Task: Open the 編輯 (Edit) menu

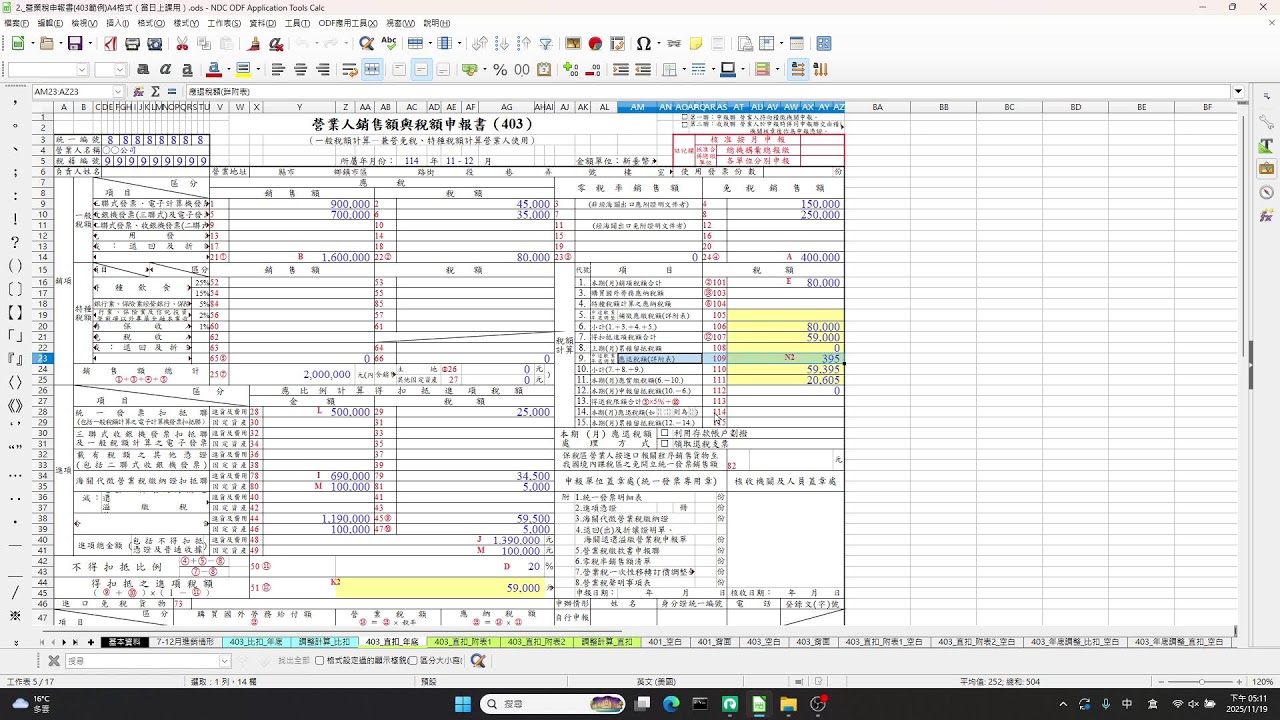Action: click(49, 23)
